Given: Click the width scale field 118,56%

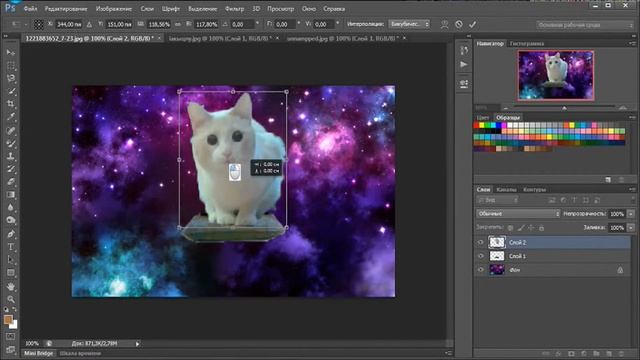Looking at the screenshot, I should point(159,24).
